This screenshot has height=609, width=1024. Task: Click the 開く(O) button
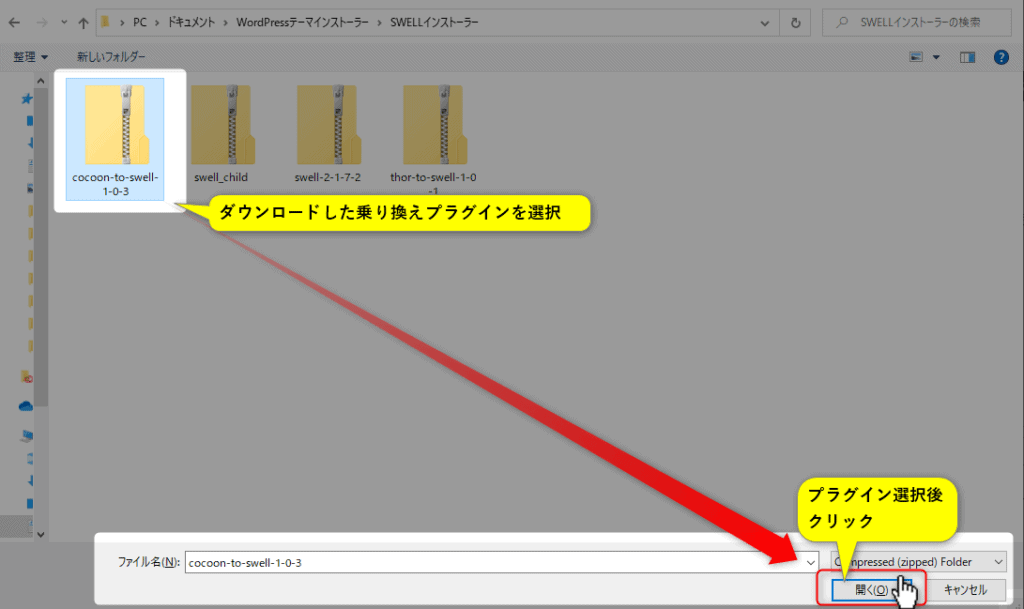(x=872, y=589)
